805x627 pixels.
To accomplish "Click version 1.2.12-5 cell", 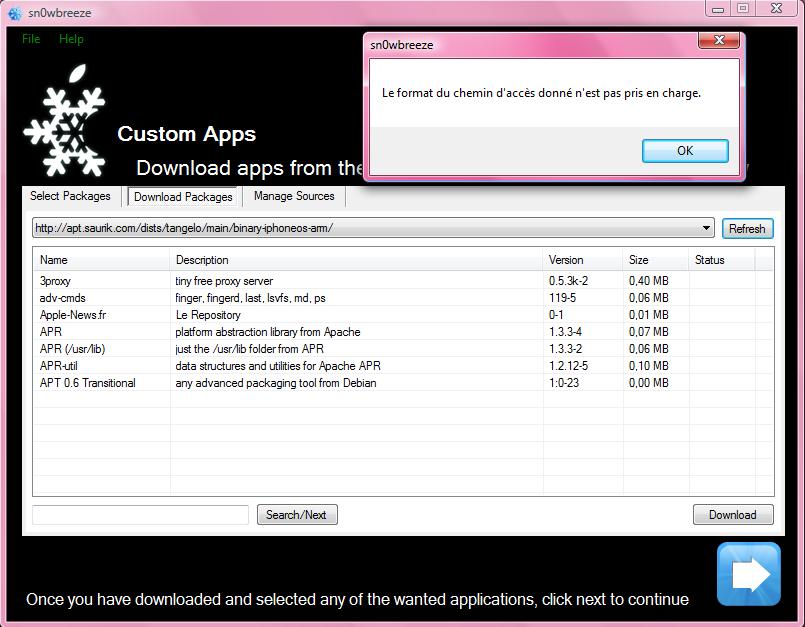I will (x=568, y=366).
